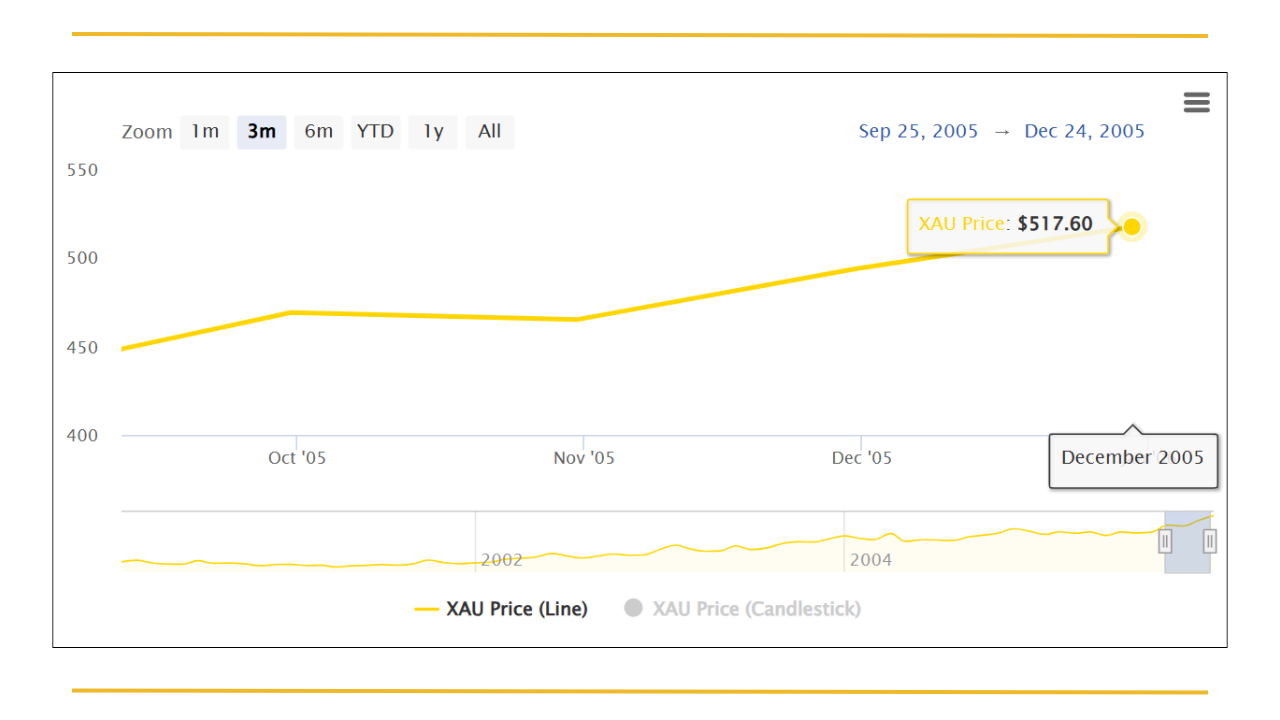
Task: Click the shaded navigator selection window
Action: [x=1188, y=542]
